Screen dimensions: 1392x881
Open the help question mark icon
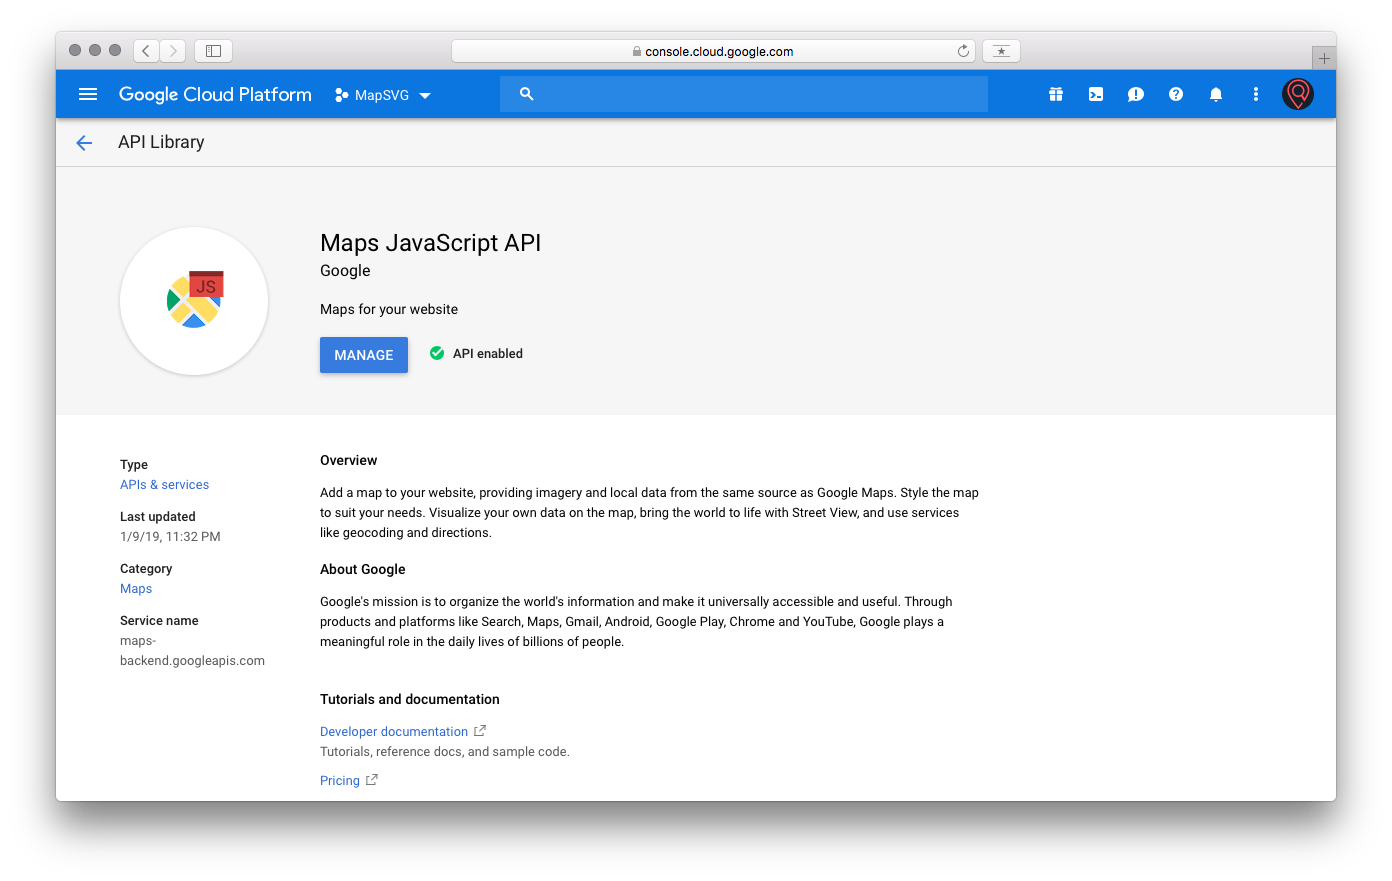[1176, 94]
